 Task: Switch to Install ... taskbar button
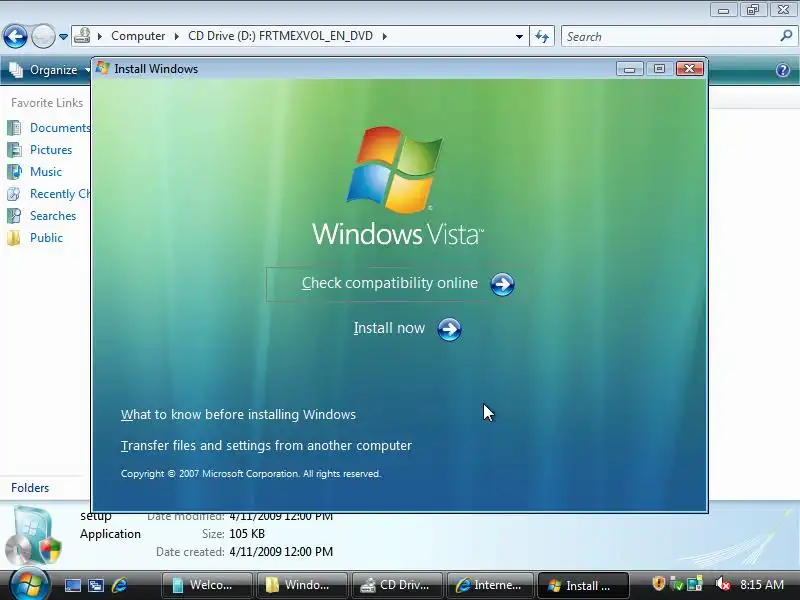tap(583, 585)
